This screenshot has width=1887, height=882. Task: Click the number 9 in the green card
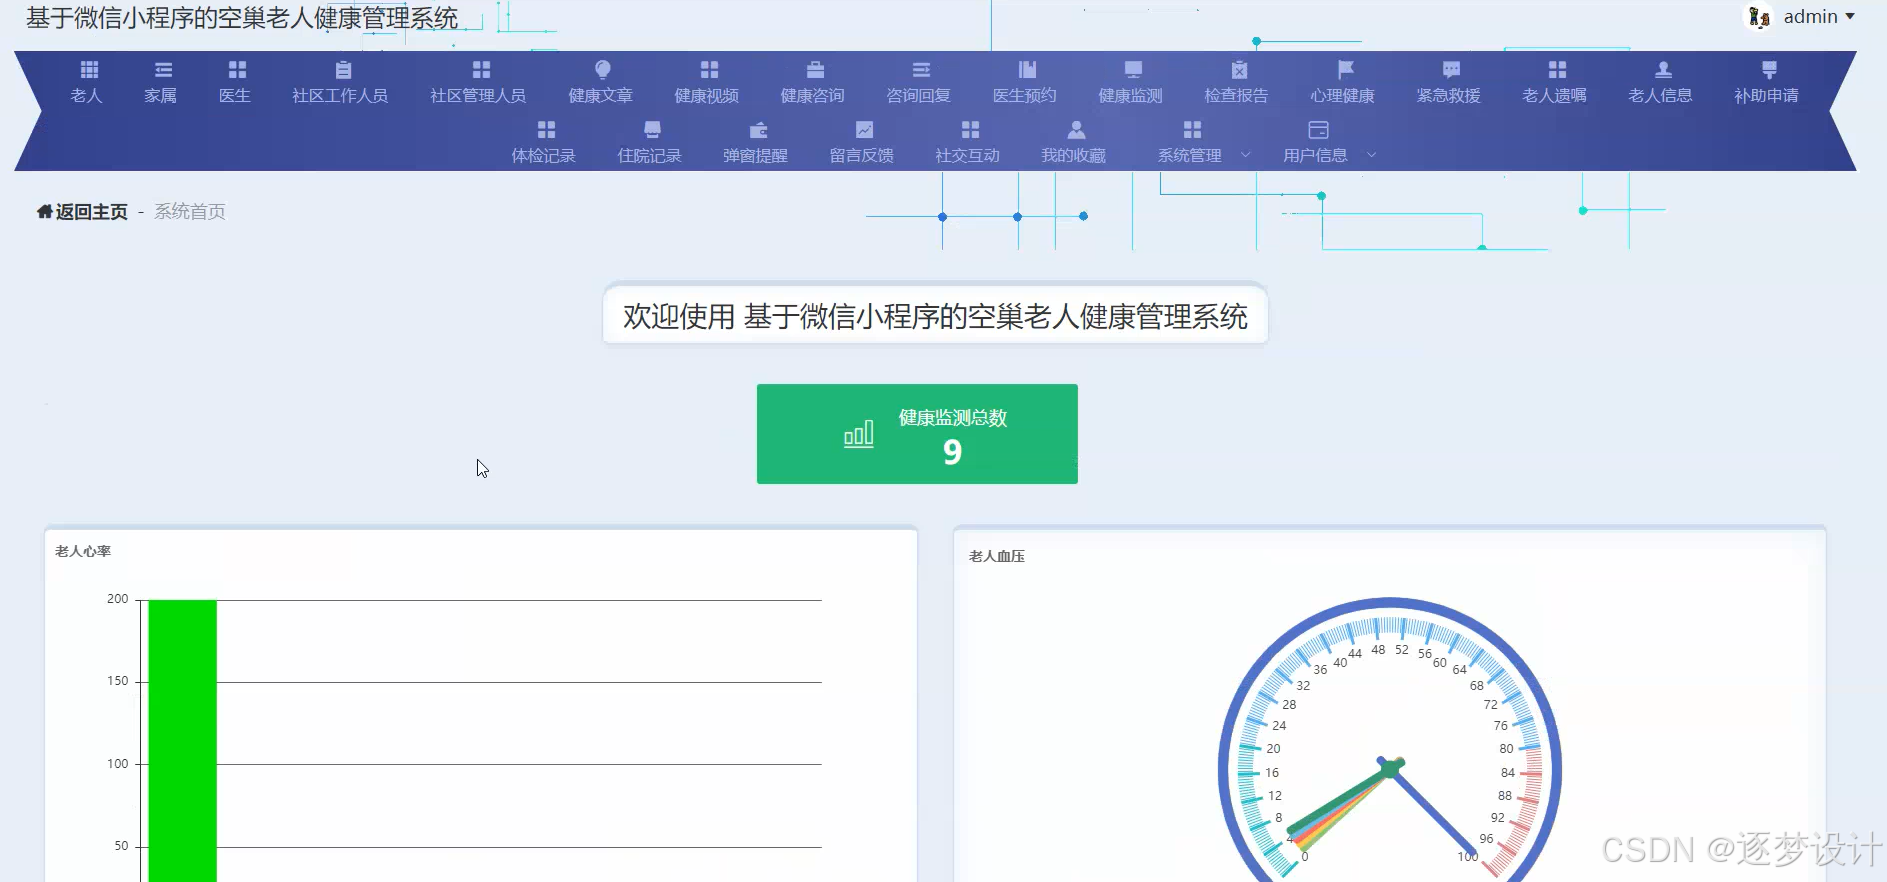point(952,452)
